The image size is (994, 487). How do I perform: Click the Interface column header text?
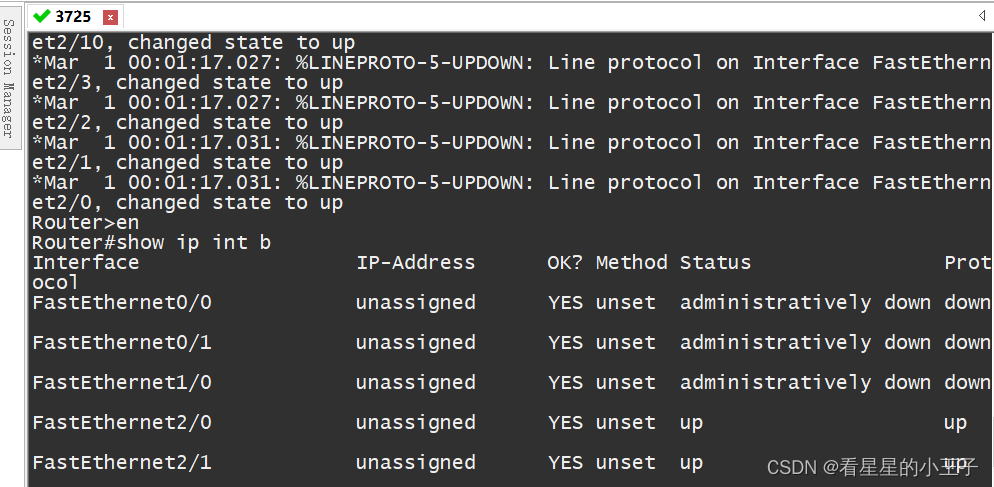point(85,263)
